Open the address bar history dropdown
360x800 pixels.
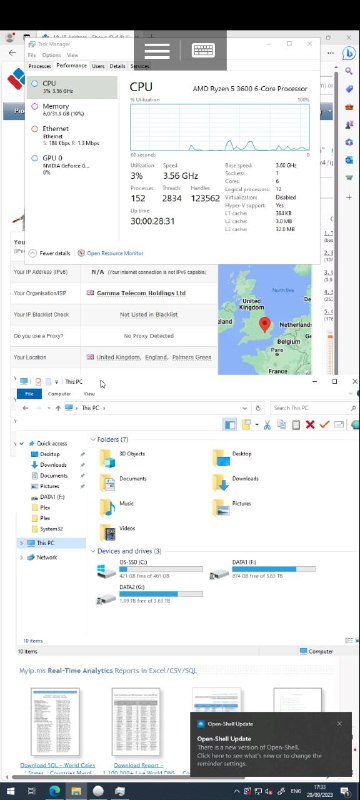(x=245, y=408)
